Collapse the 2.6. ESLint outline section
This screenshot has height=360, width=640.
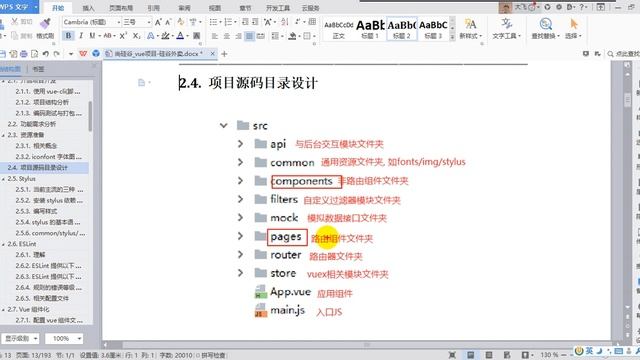pos(3,244)
